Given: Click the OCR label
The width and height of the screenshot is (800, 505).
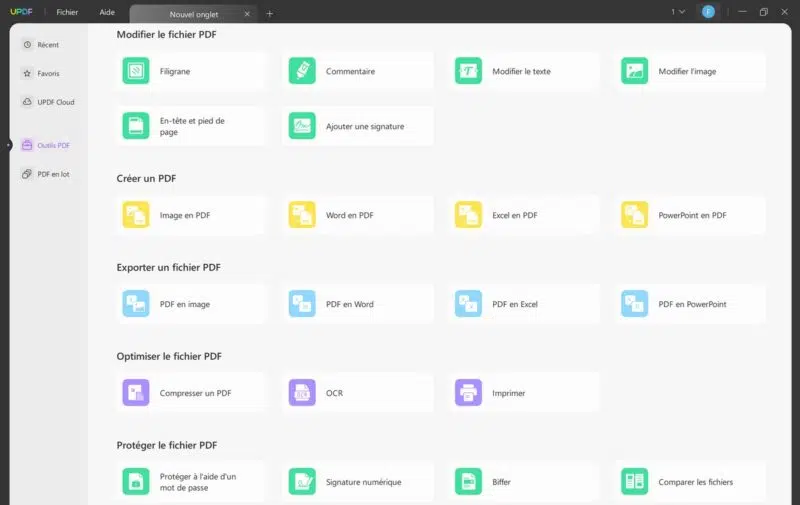Looking at the screenshot, I should coord(335,393).
